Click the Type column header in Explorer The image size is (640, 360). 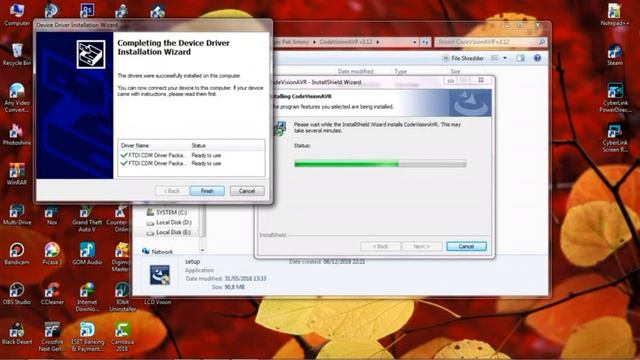tap(400, 71)
